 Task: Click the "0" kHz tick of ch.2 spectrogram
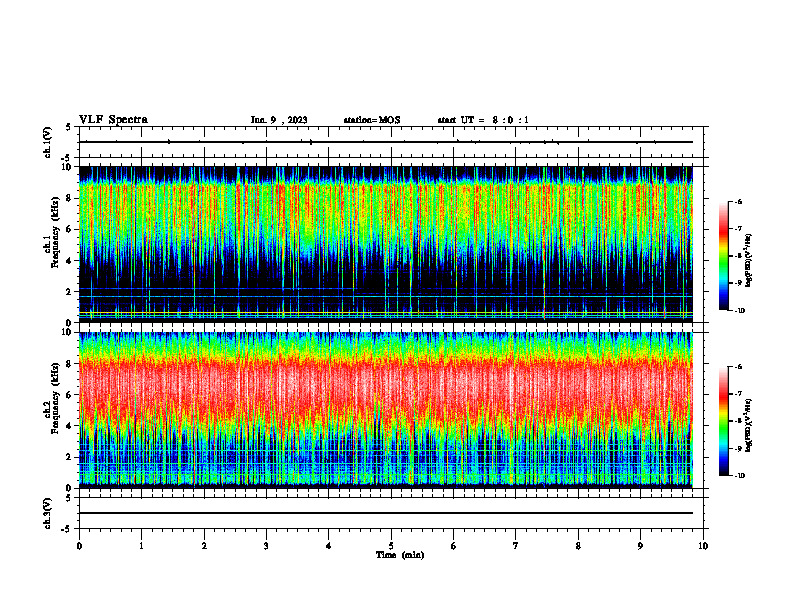click(70, 488)
